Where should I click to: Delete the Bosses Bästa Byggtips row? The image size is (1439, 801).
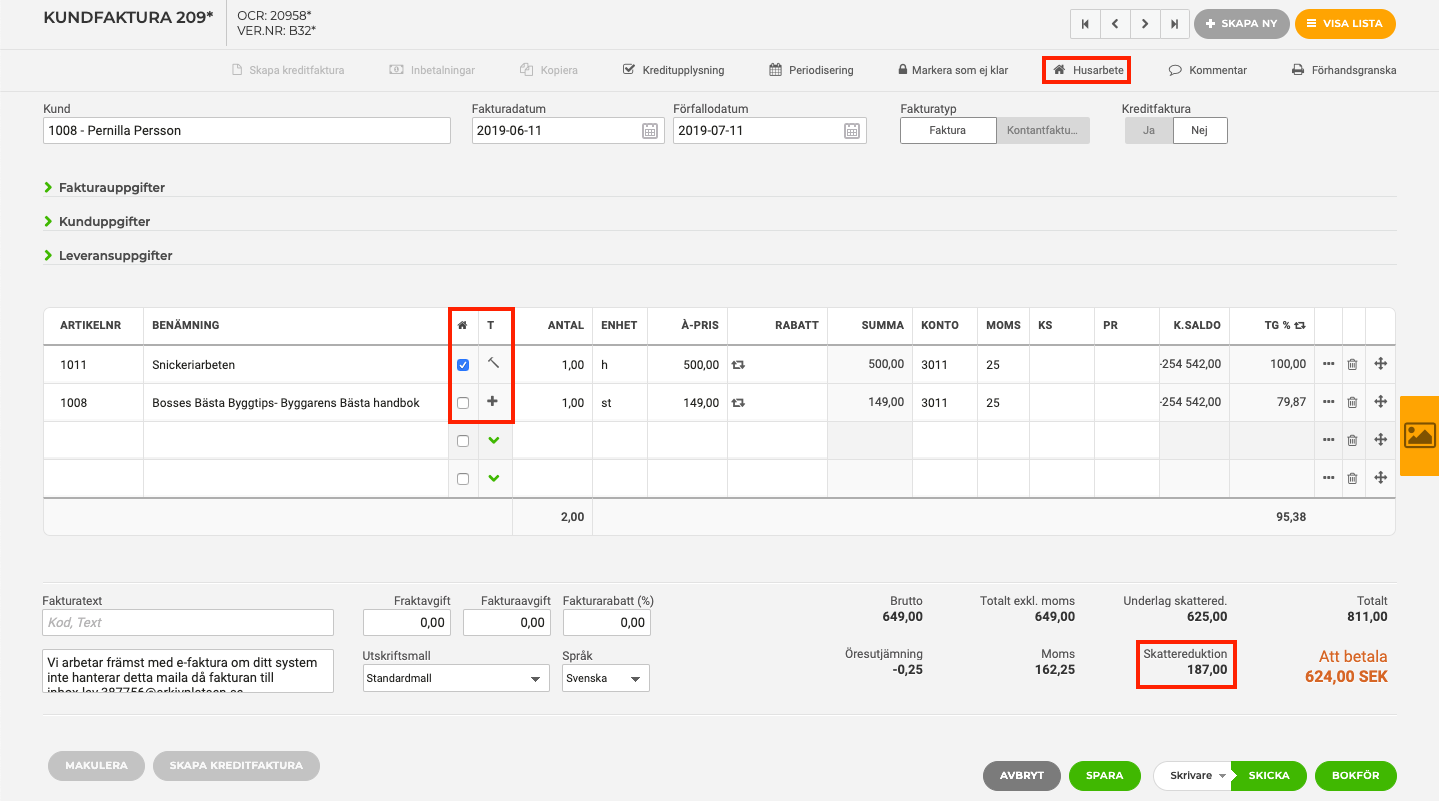(x=1352, y=403)
